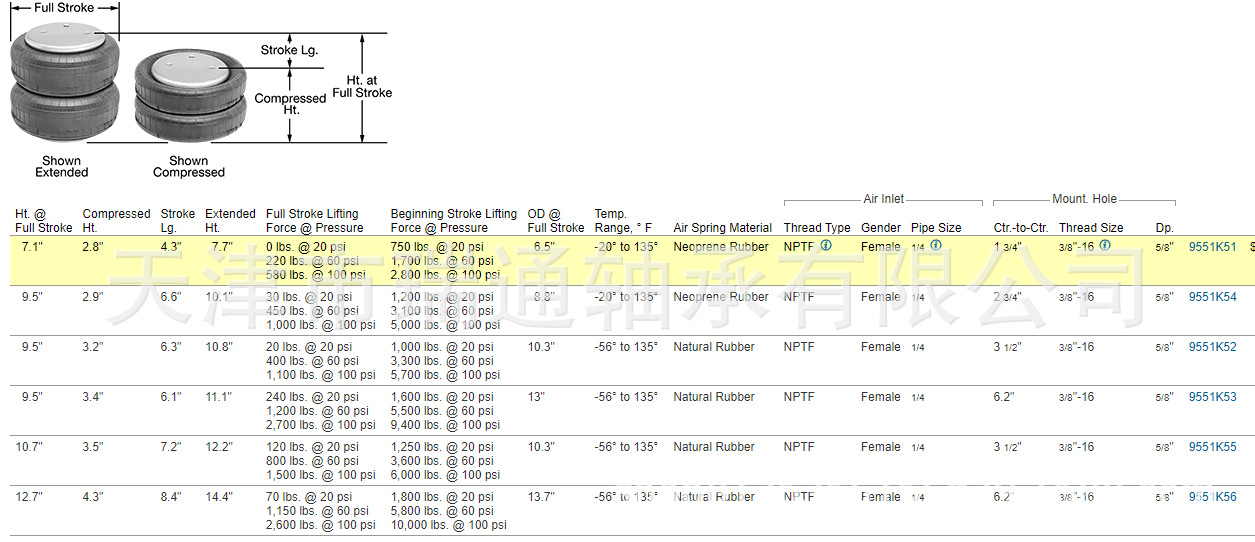The width and height of the screenshot is (1255, 542).
Task: Click the "Compressed Ht." table column header
Action: tap(116, 221)
